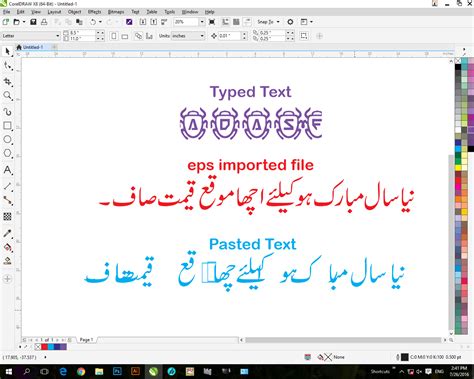Select the Pick tool in the toolbox
Image resolution: width=474 pixels, height=379 pixels.
pyautogui.click(x=7, y=52)
